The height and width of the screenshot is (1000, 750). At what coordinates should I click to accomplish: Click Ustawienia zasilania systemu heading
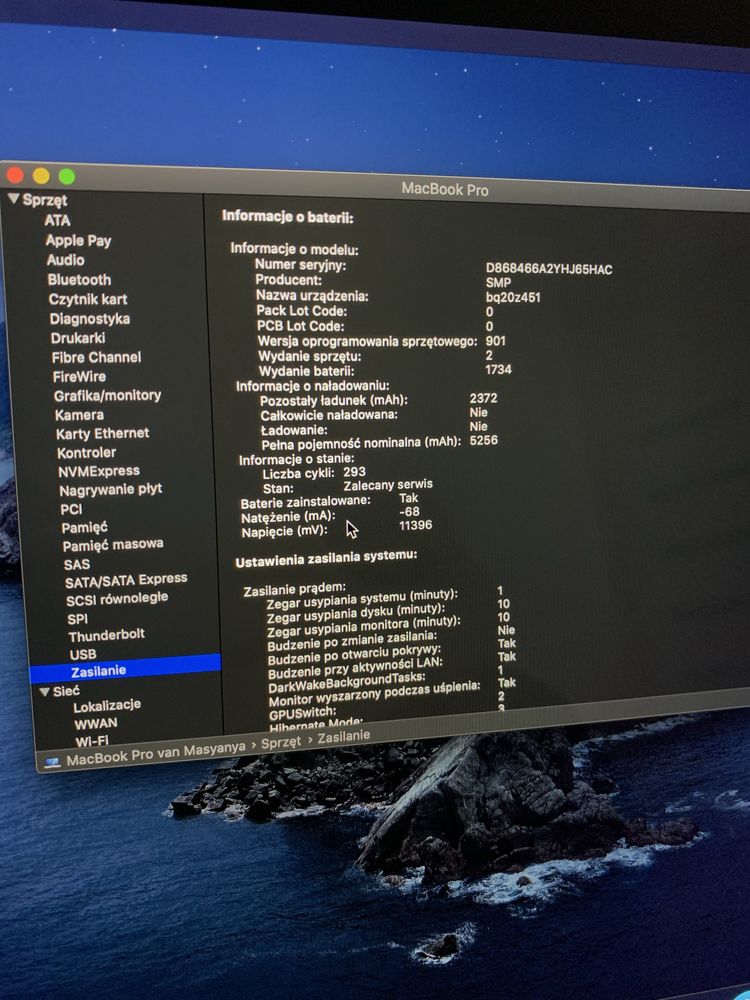coord(326,559)
